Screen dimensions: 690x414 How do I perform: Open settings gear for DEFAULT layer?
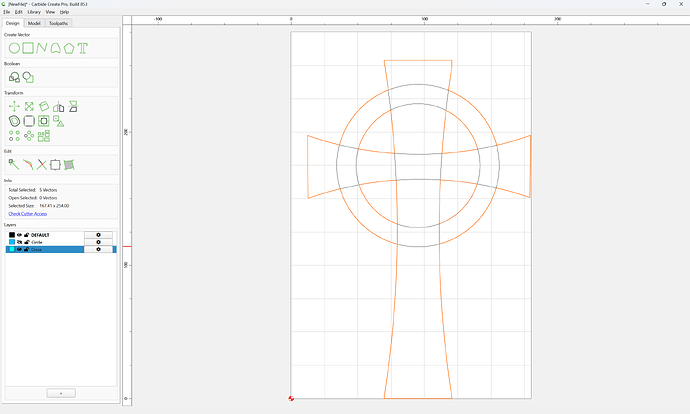tap(99, 235)
